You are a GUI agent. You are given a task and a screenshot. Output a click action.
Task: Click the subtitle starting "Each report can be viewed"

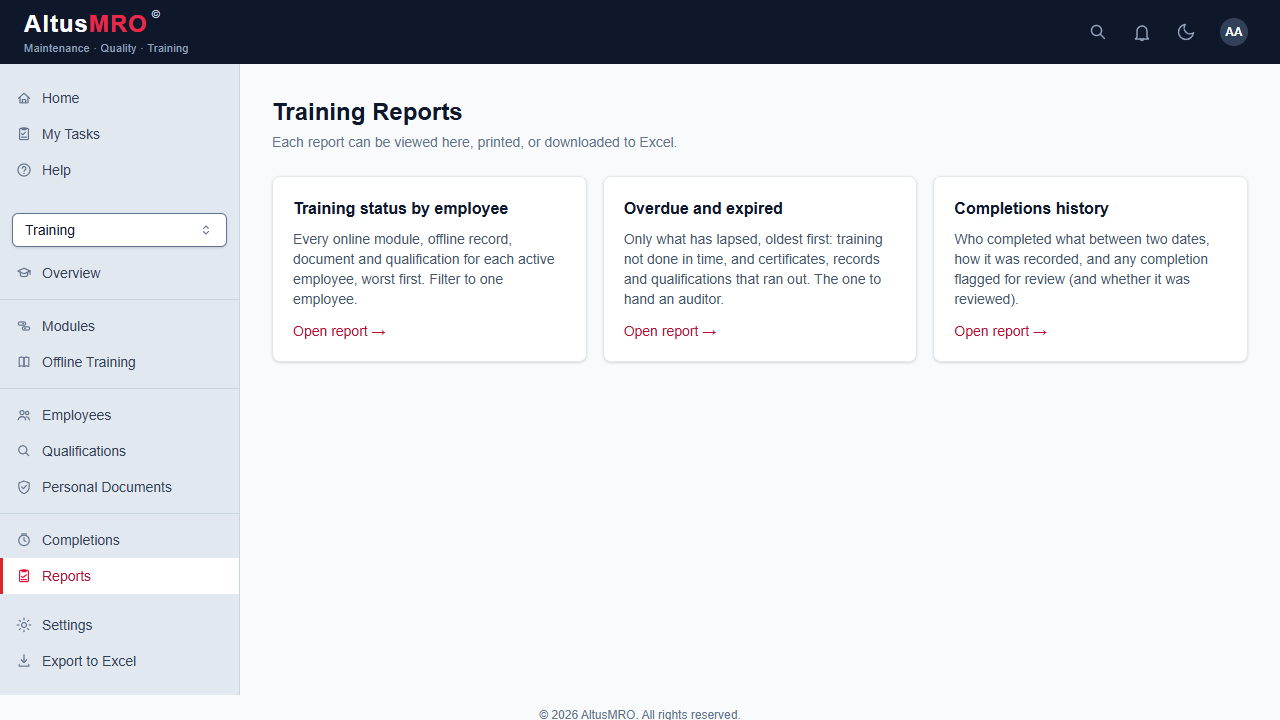click(474, 142)
